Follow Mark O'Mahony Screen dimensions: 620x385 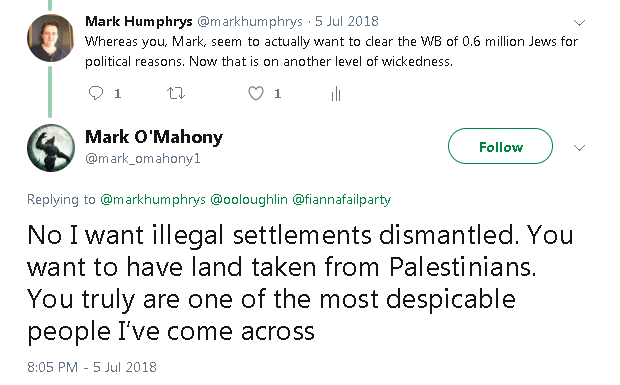500,146
